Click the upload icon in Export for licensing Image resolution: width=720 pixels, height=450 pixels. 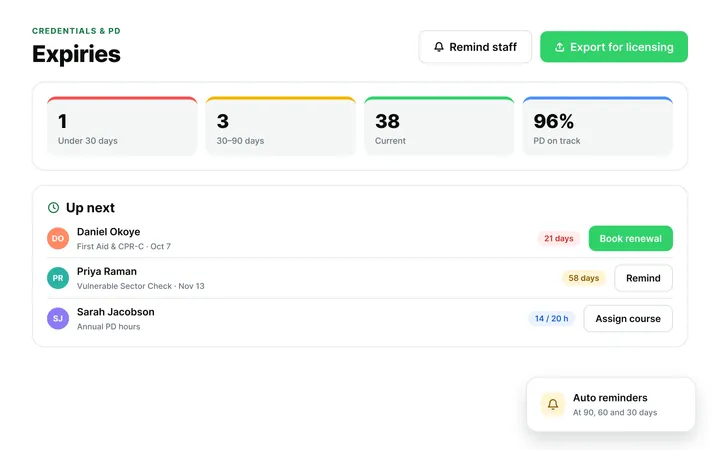(559, 47)
